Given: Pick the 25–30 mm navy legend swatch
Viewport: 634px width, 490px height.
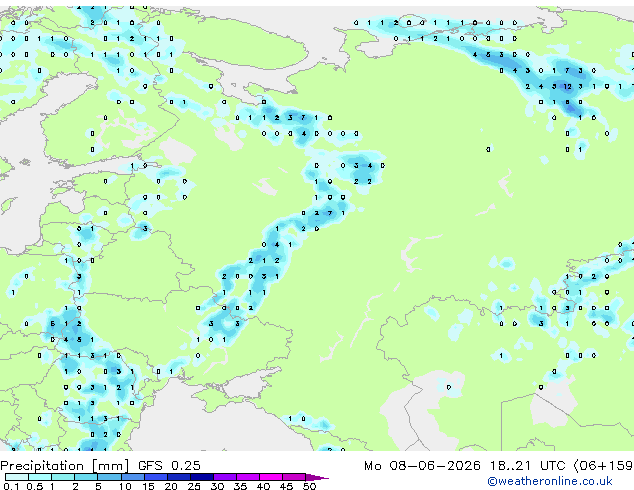Looking at the screenshot, I should click(201, 477).
